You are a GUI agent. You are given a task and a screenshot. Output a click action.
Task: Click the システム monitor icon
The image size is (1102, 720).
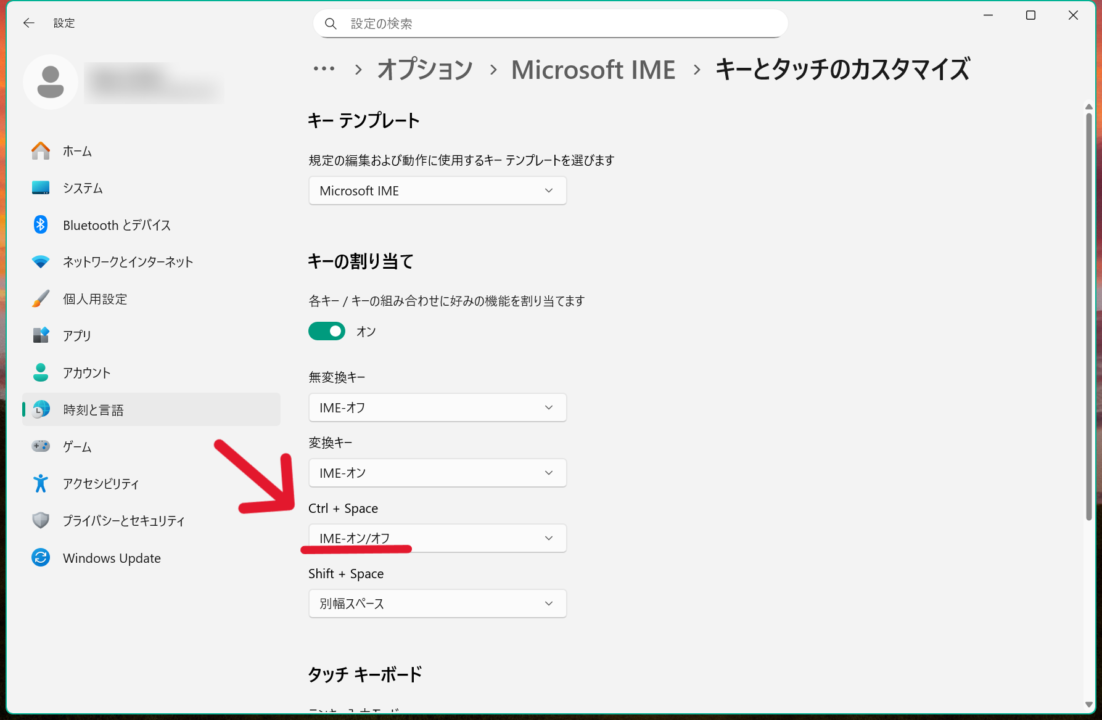41,188
